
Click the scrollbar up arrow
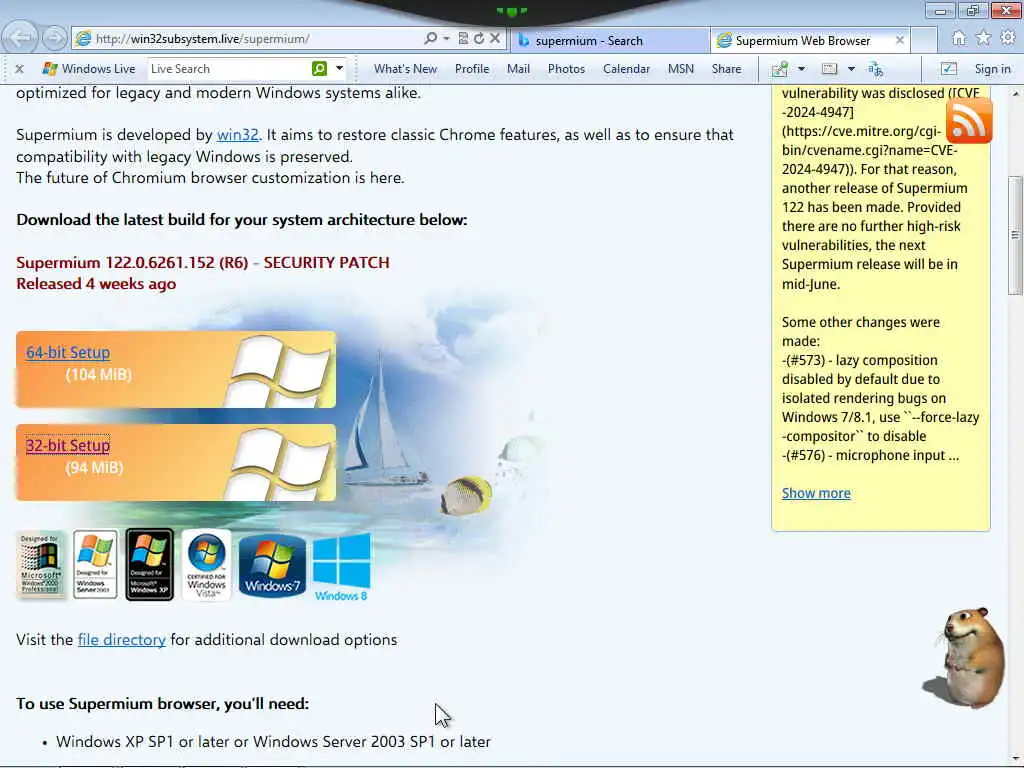pyautogui.click(x=1016, y=94)
